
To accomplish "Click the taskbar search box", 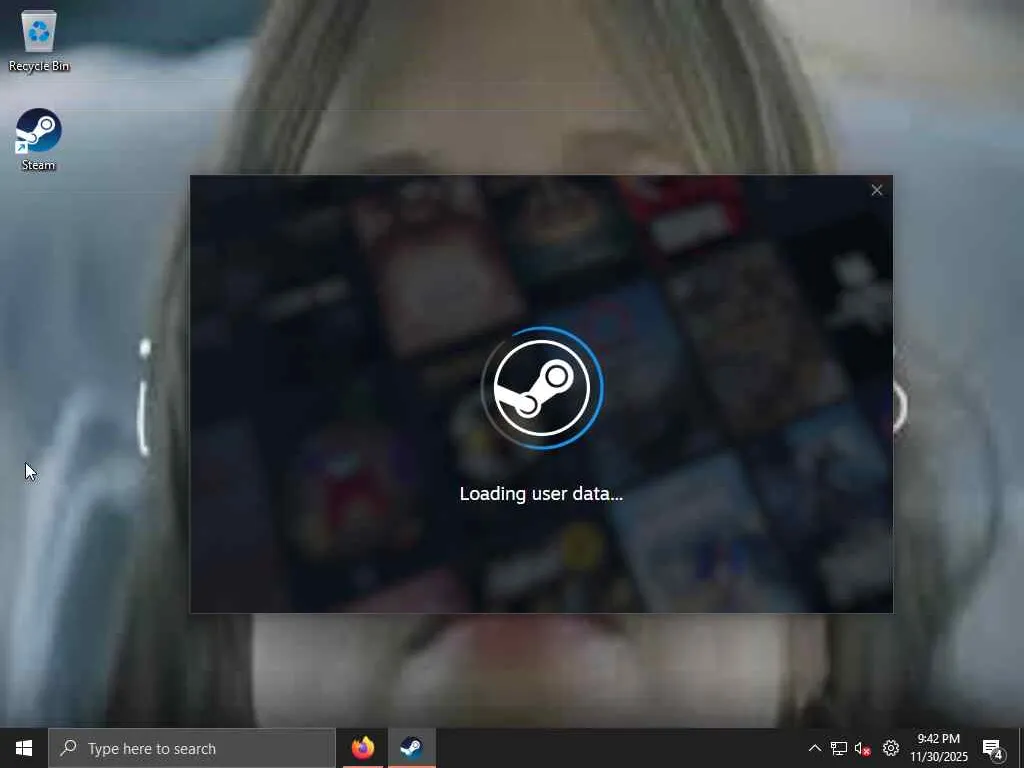I will (x=191, y=748).
